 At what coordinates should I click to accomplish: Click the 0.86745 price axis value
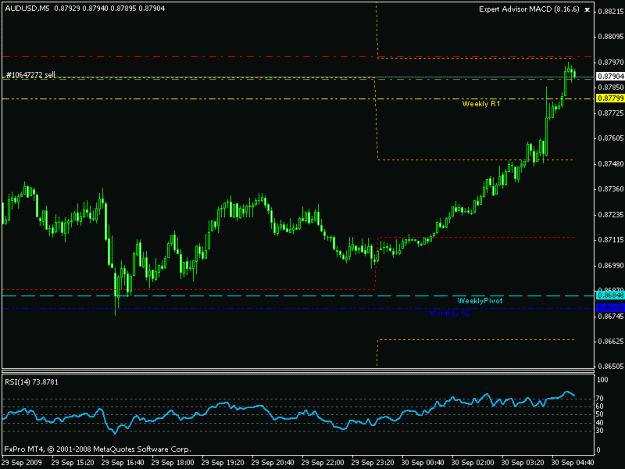[611, 316]
